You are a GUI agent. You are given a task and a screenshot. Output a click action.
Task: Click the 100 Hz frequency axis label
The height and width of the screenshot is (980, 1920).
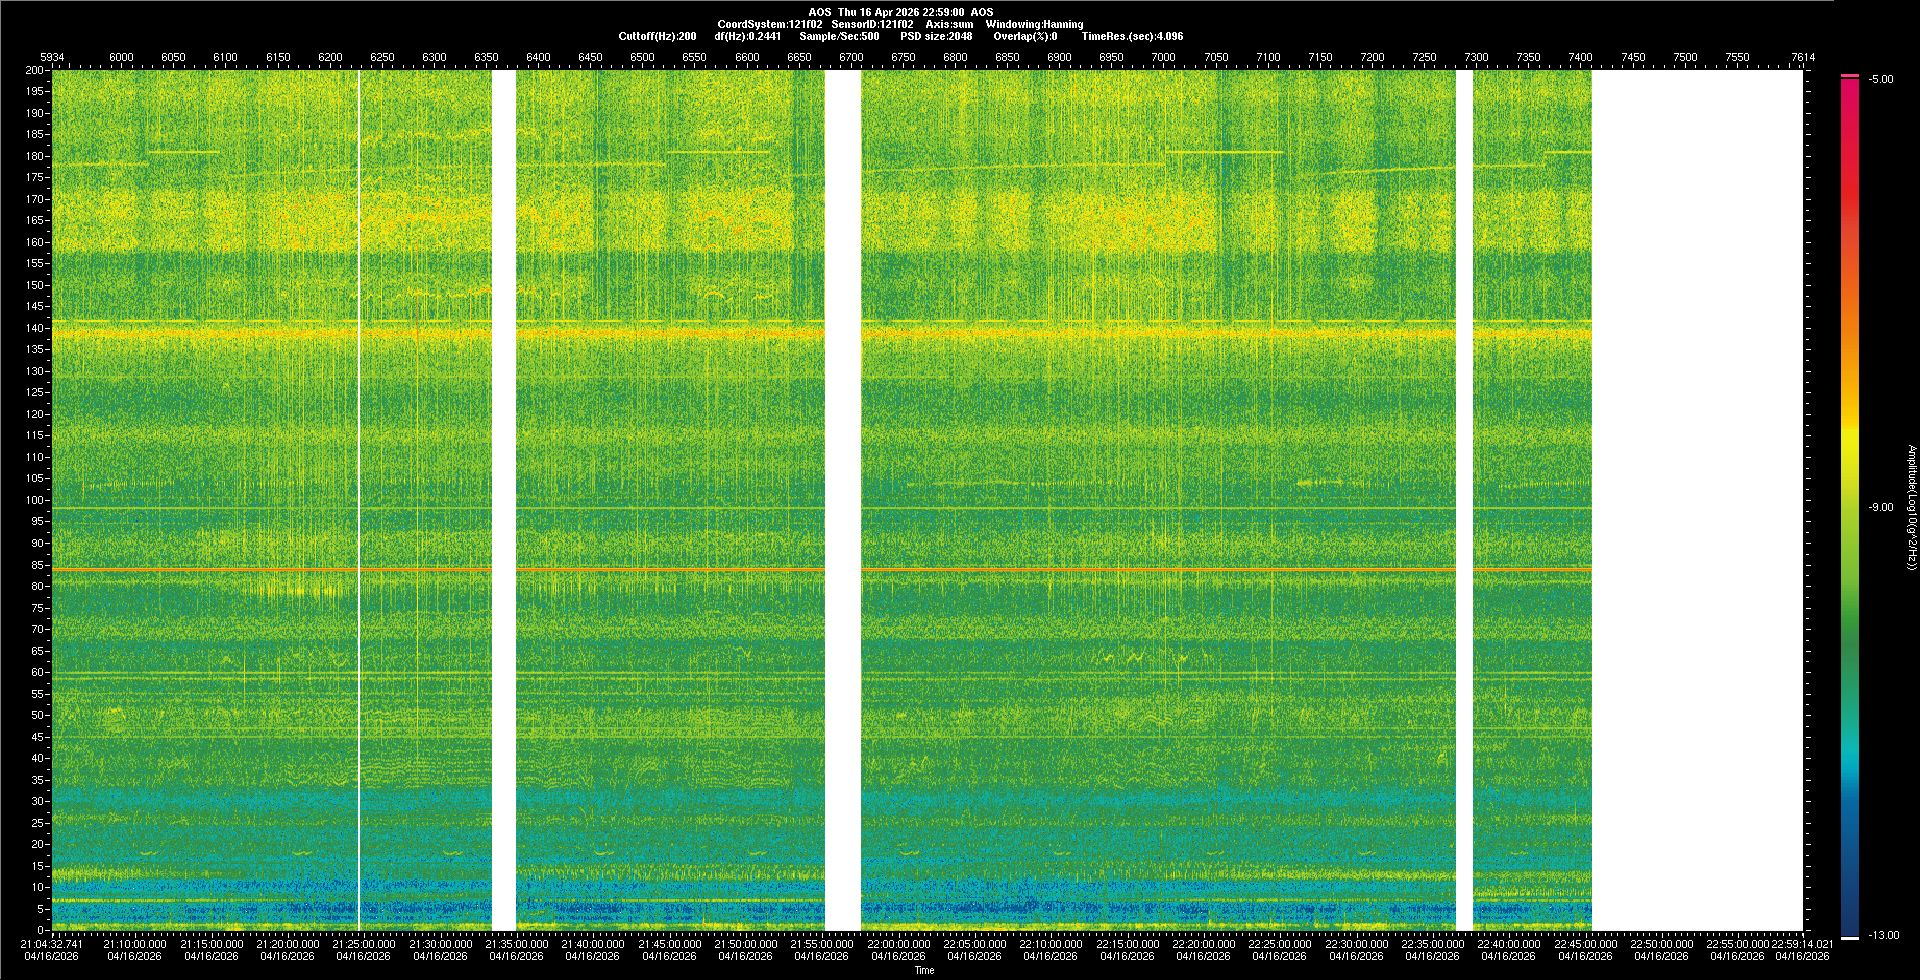click(35, 500)
